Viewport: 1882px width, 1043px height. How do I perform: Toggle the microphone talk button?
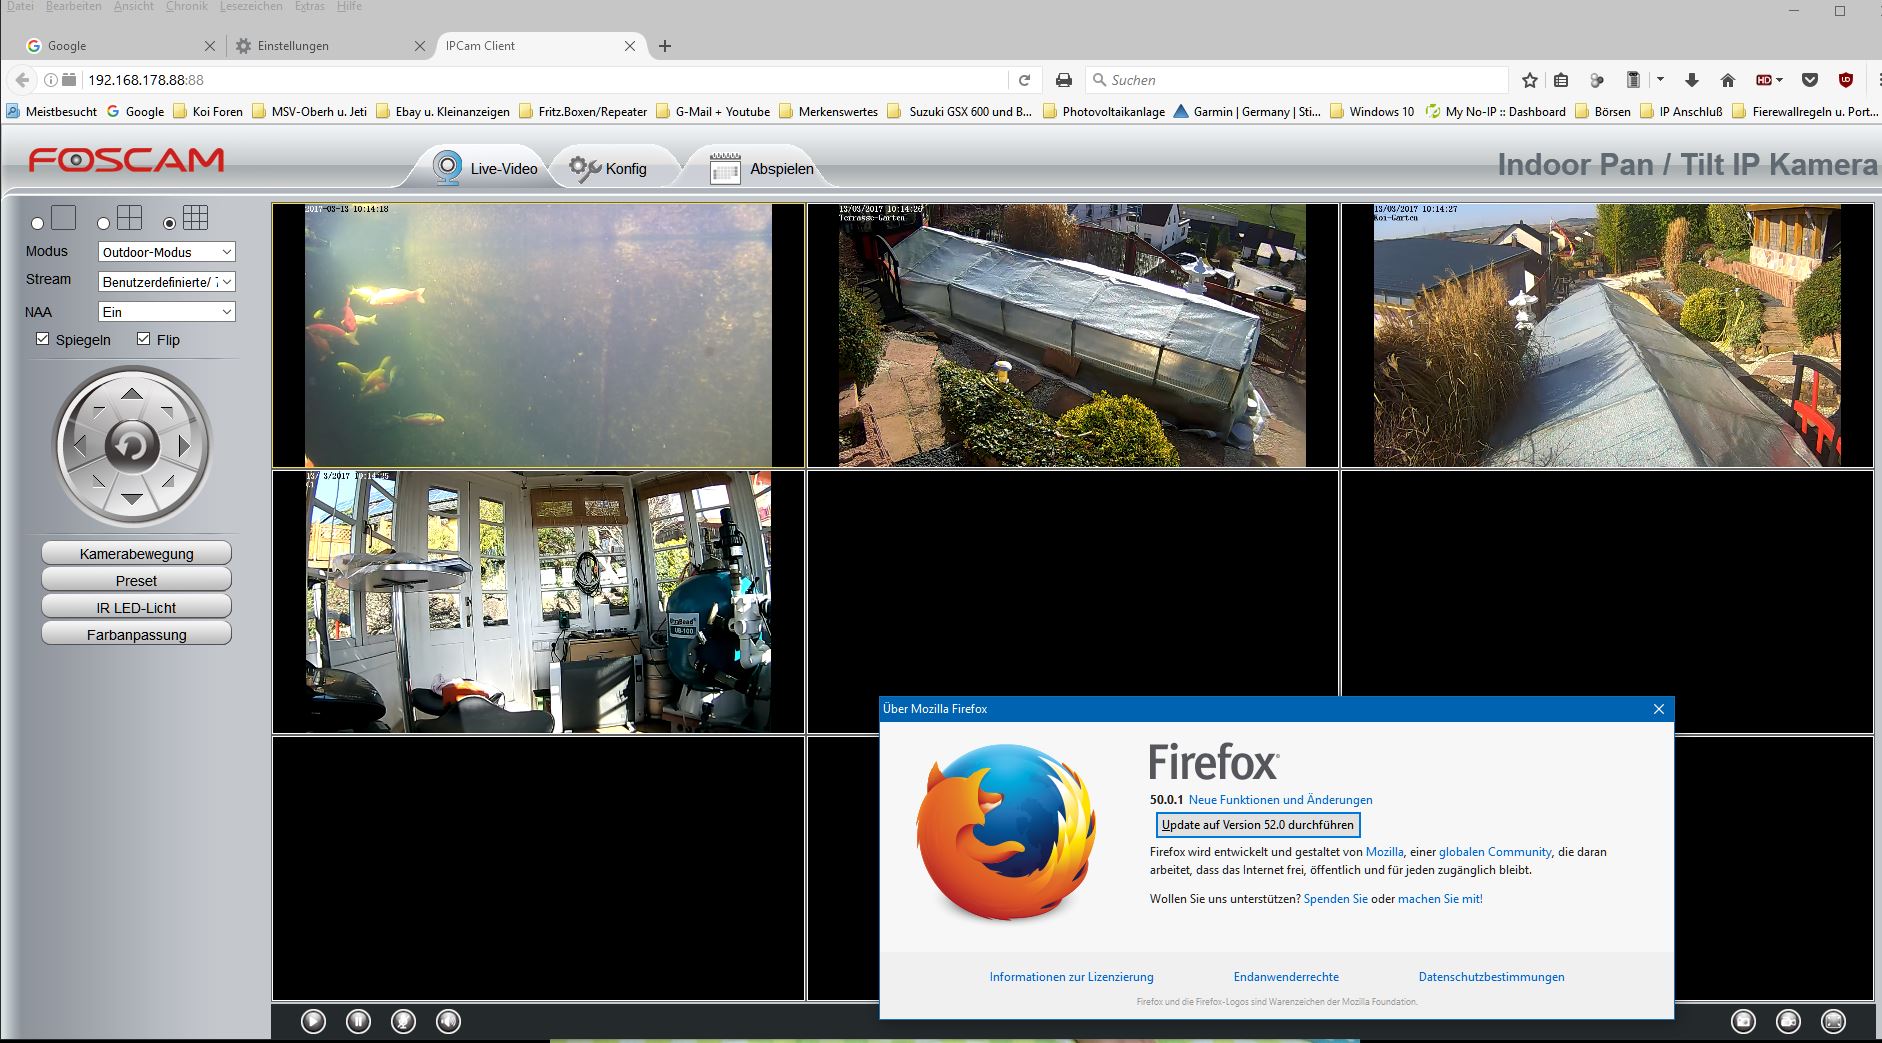coord(403,1021)
